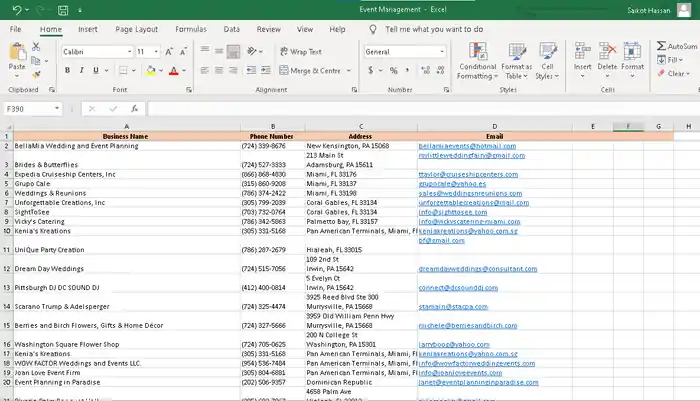The image size is (700, 401).
Task: Toggle underline formatting
Action: tap(96, 71)
